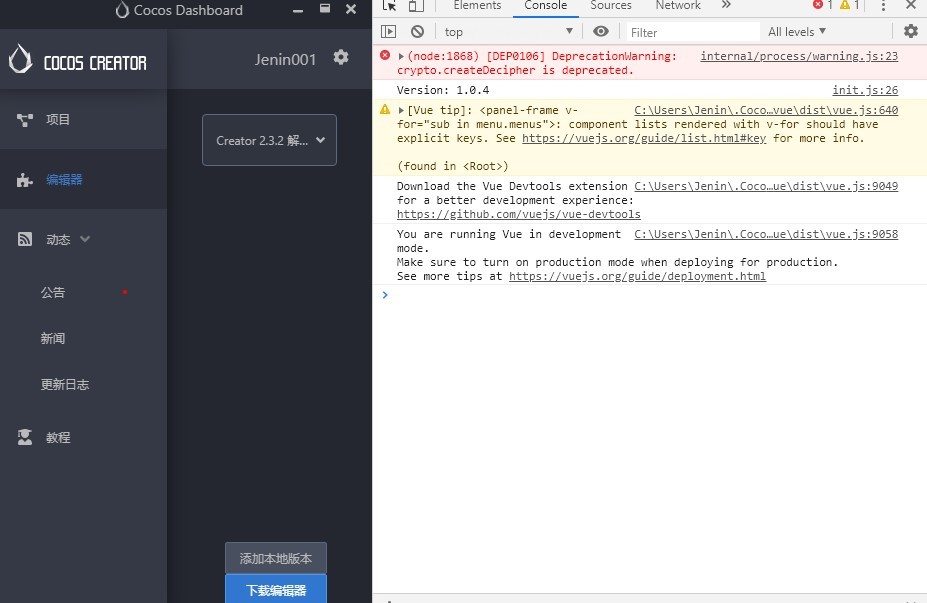This screenshot has width=927, height=603.
Task: Click the 下载编辑器 download editor button
Action: click(275, 589)
